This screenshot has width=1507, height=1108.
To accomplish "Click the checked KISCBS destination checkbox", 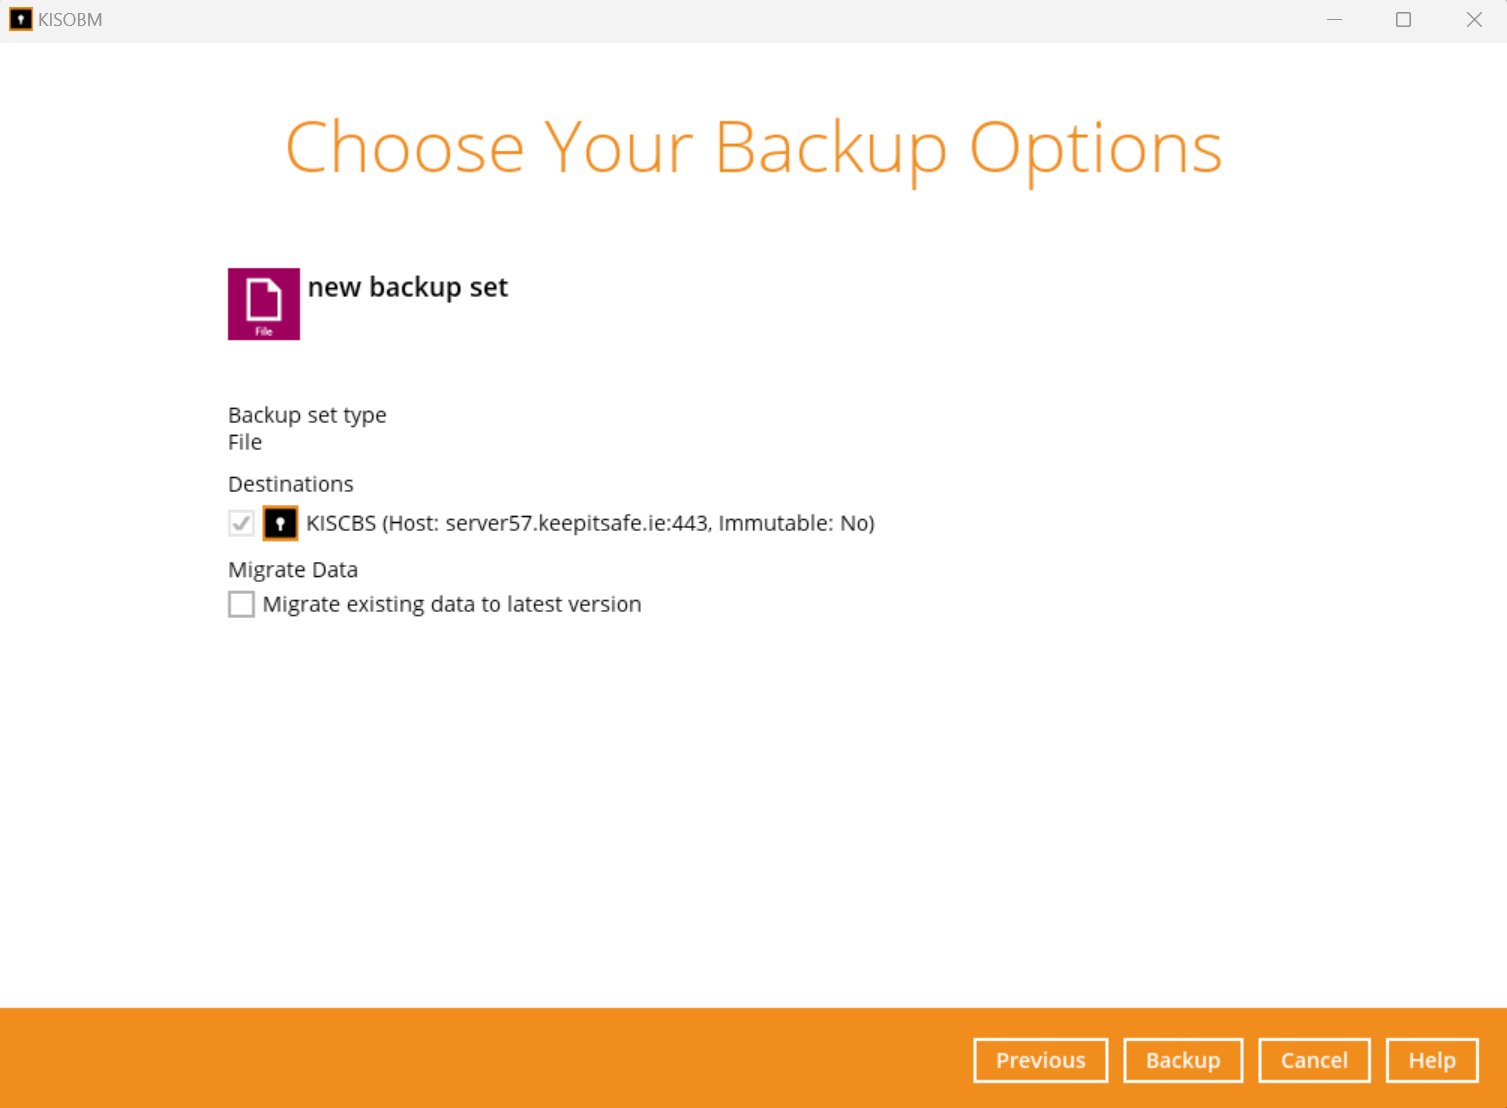I will point(241,523).
